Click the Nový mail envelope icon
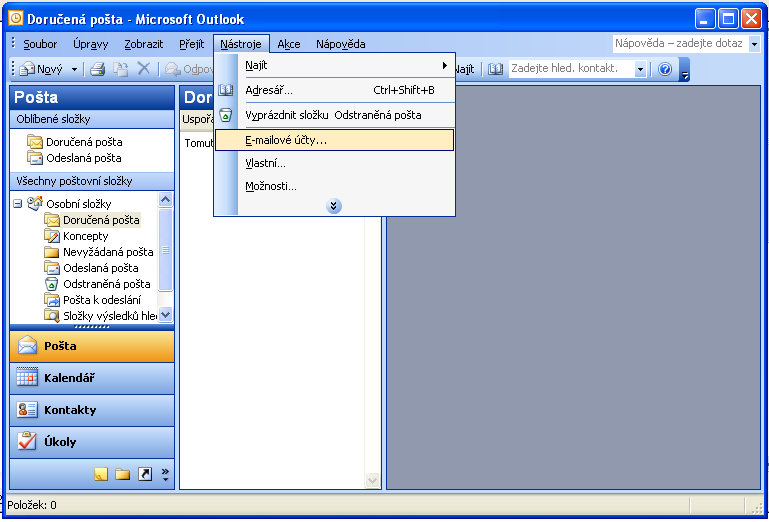Image resolution: width=769 pixels, height=522 pixels. click(27, 69)
